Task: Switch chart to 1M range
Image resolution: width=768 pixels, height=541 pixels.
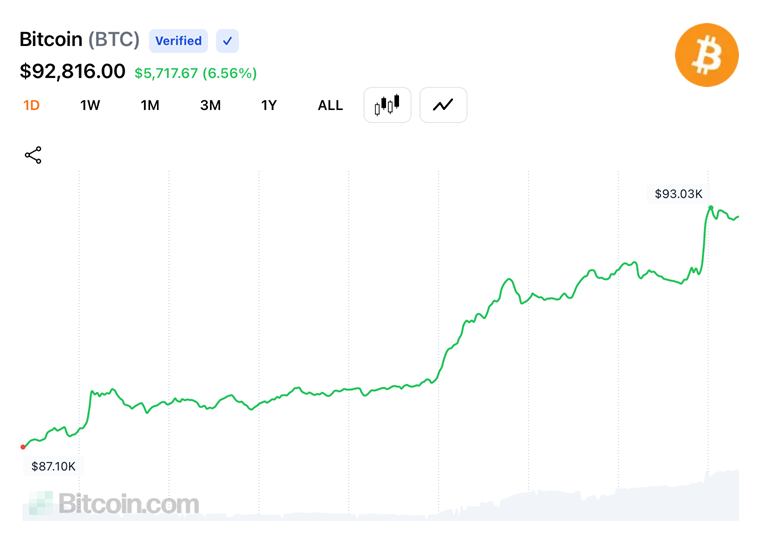Action: (x=150, y=105)
